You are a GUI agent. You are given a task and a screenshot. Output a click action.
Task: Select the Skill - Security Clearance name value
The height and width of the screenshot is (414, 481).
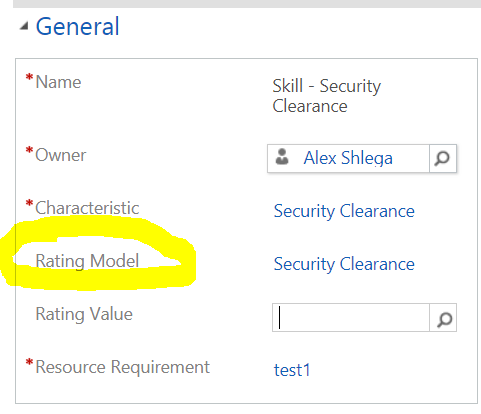pos(327,96)
